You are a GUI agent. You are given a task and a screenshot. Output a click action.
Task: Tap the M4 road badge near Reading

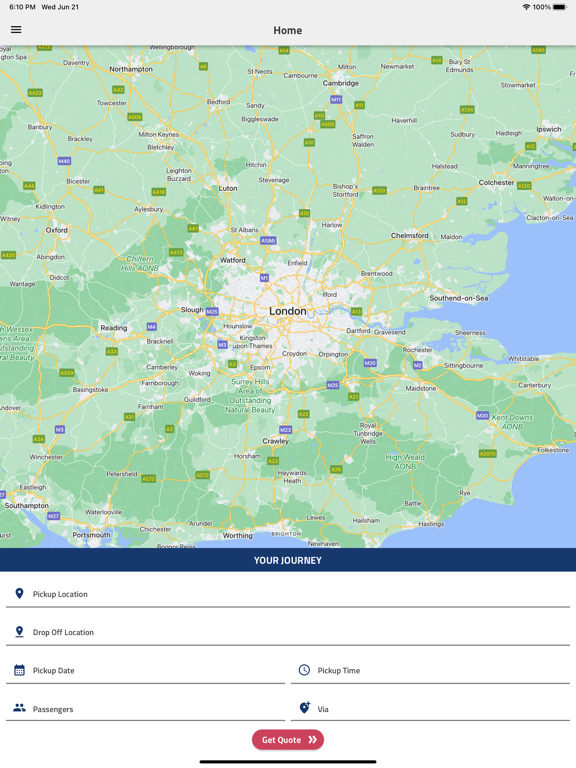(x=152, y=326)
